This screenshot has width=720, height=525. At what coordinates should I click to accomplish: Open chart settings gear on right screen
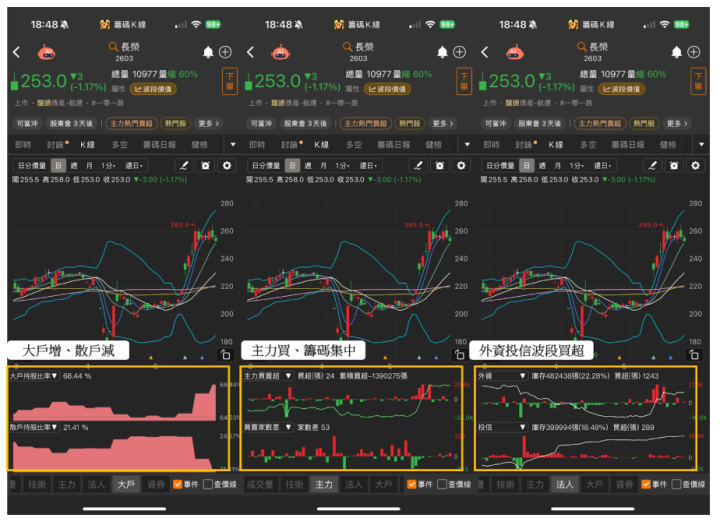tap(695, 165)
